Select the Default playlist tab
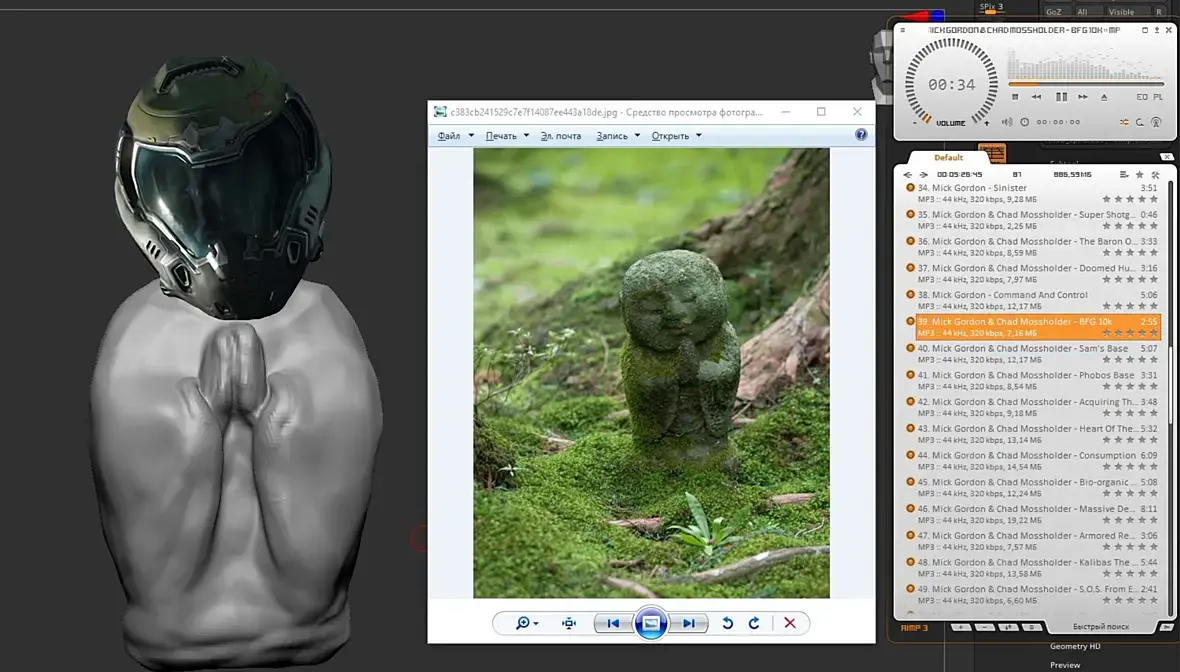Viewport: 1180px width, 672px height. (x=948, y=157)
